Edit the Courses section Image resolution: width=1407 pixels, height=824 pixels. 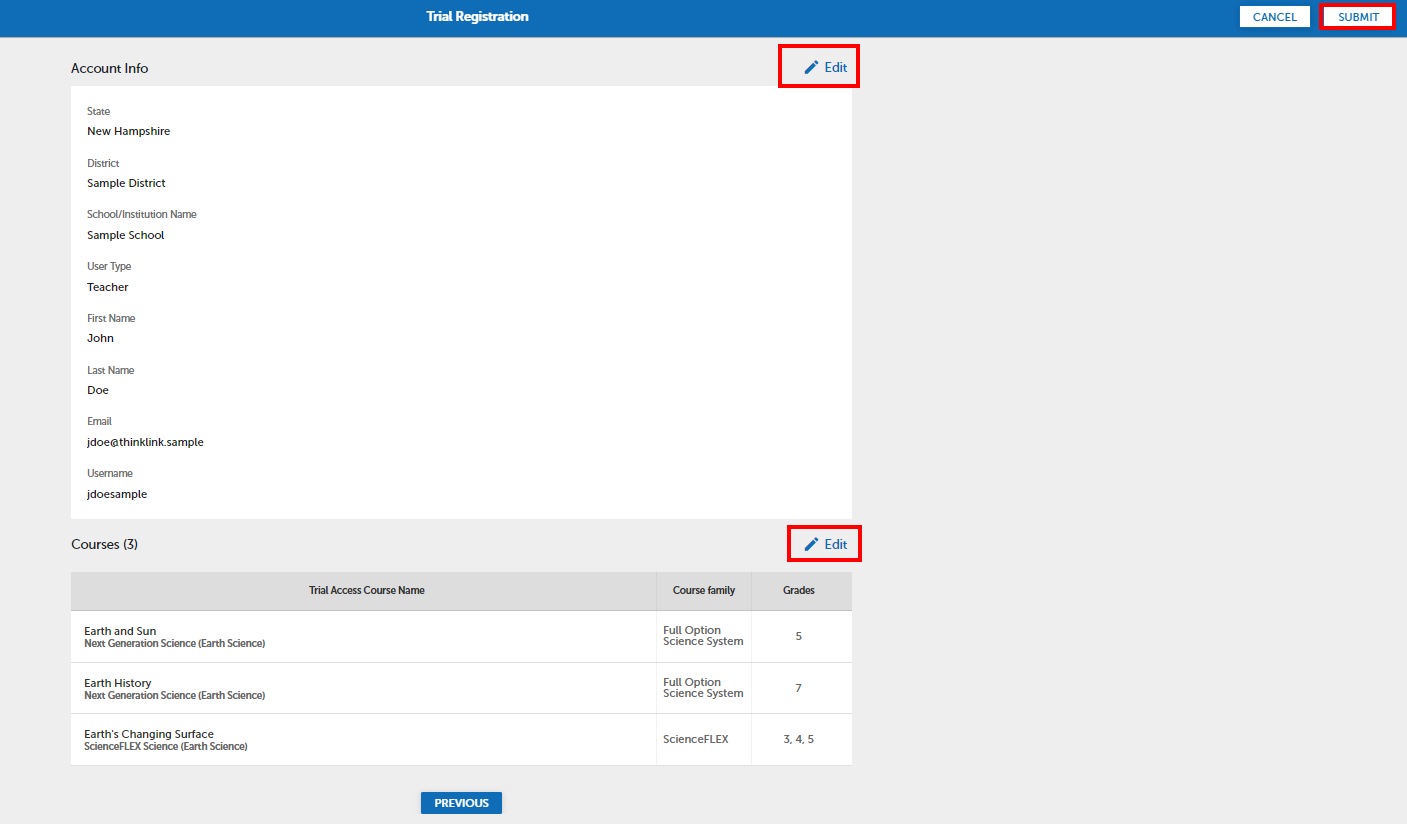pyautogui.click(x=833, y=543)
